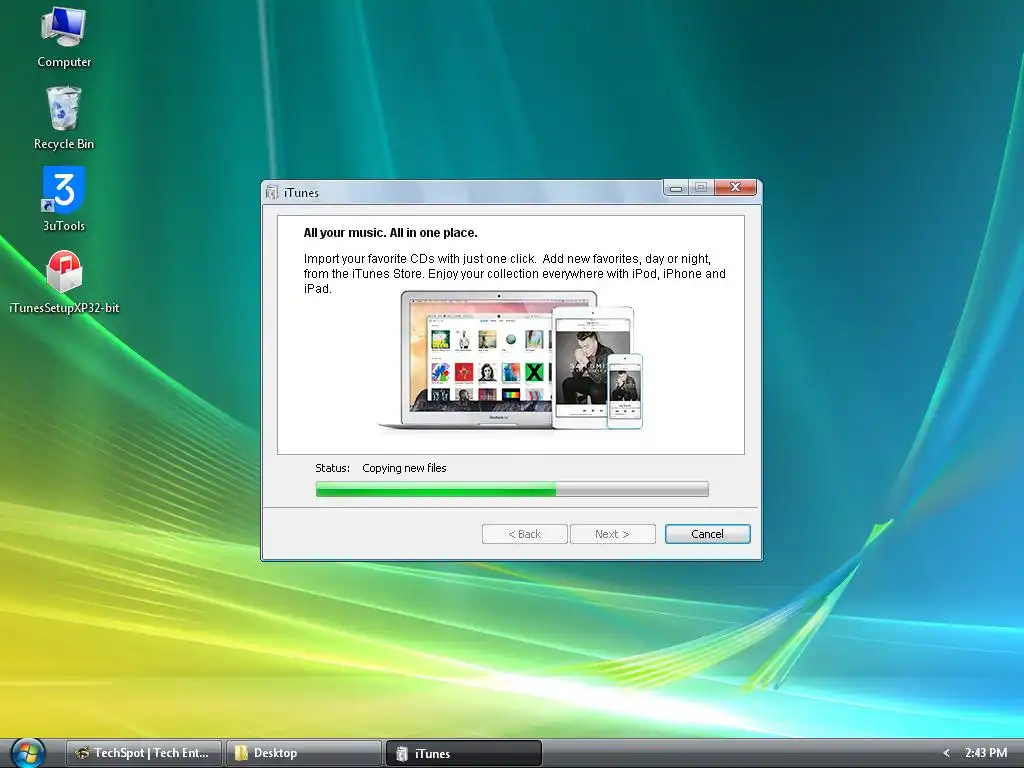This screenshot has width=1024, height=768.
Task: Click the 'Status:' label
Action: (x=332, y=468)
